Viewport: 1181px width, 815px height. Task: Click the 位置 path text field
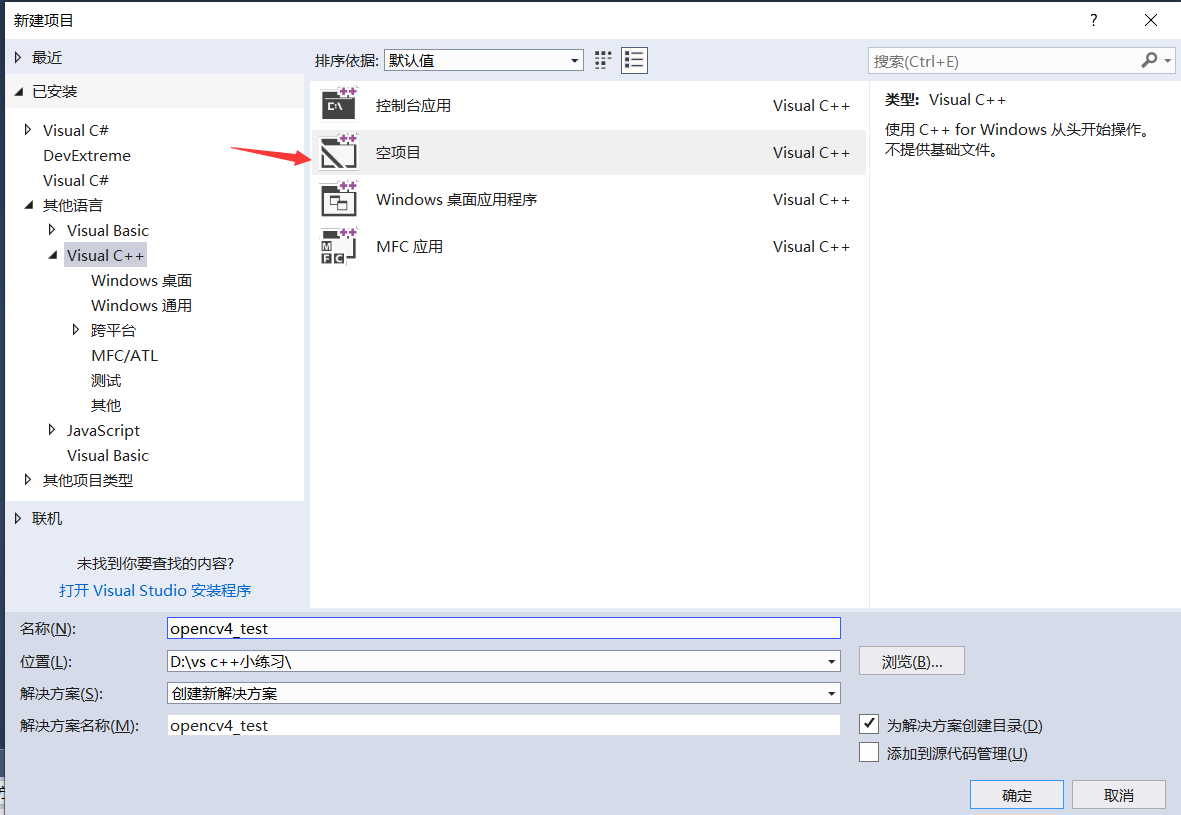[x=495, y=661]
